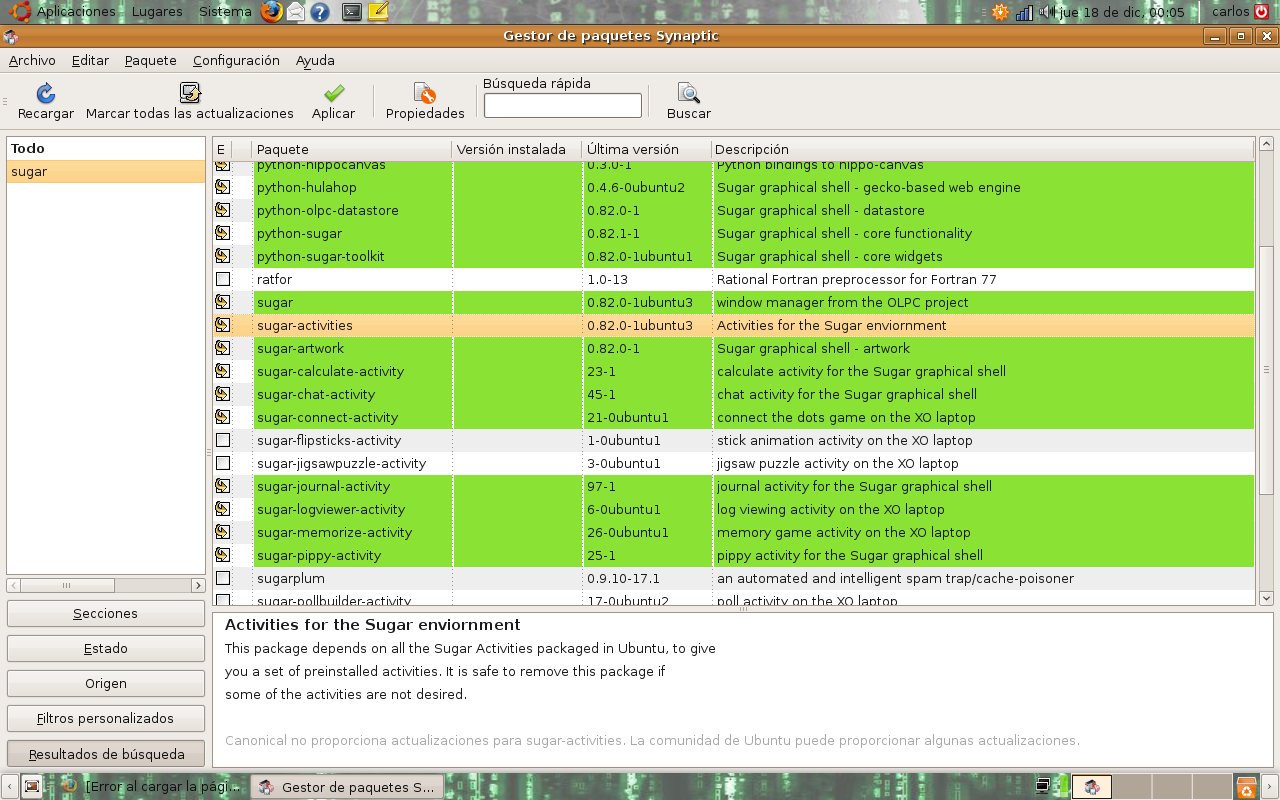Launch Firefox from the top panel

click(x=271, y=12)
